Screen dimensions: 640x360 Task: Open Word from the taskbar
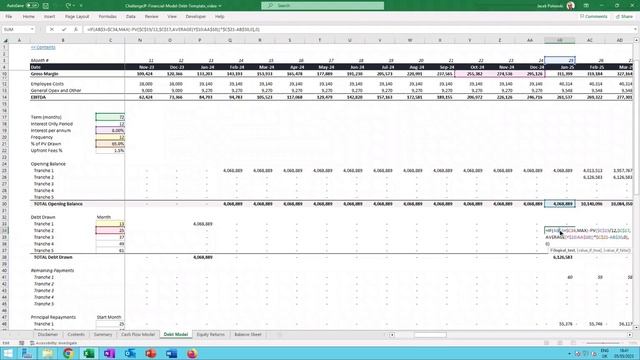[x=171, y=353]
